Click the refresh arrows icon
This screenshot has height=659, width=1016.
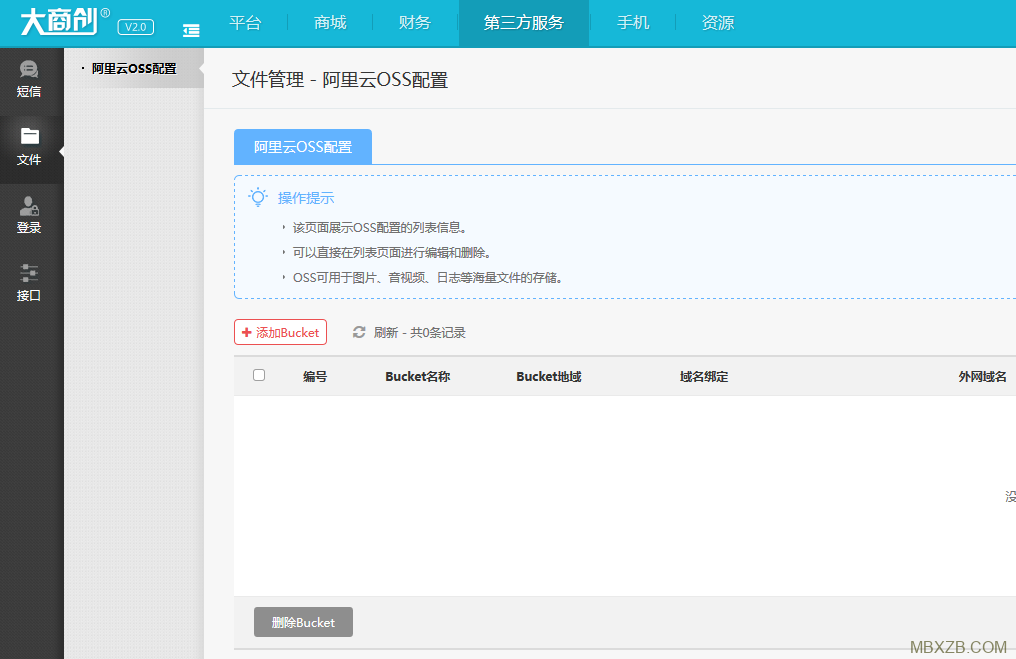click(x=359, y=332)
